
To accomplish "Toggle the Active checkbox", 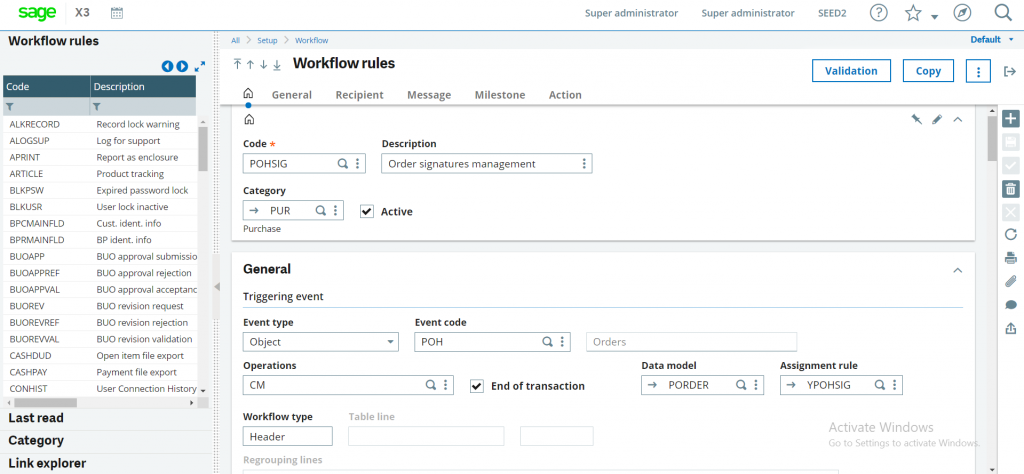I will [x=367, y=212].
